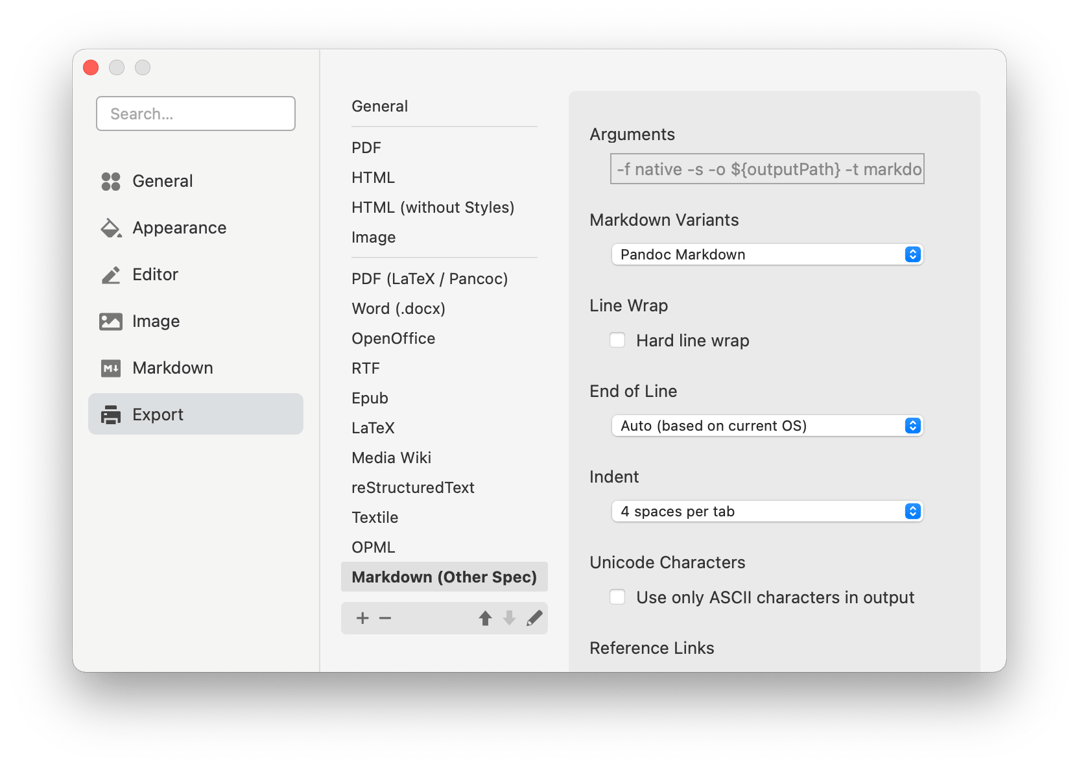Click the Arguments text field

(767, 170)
